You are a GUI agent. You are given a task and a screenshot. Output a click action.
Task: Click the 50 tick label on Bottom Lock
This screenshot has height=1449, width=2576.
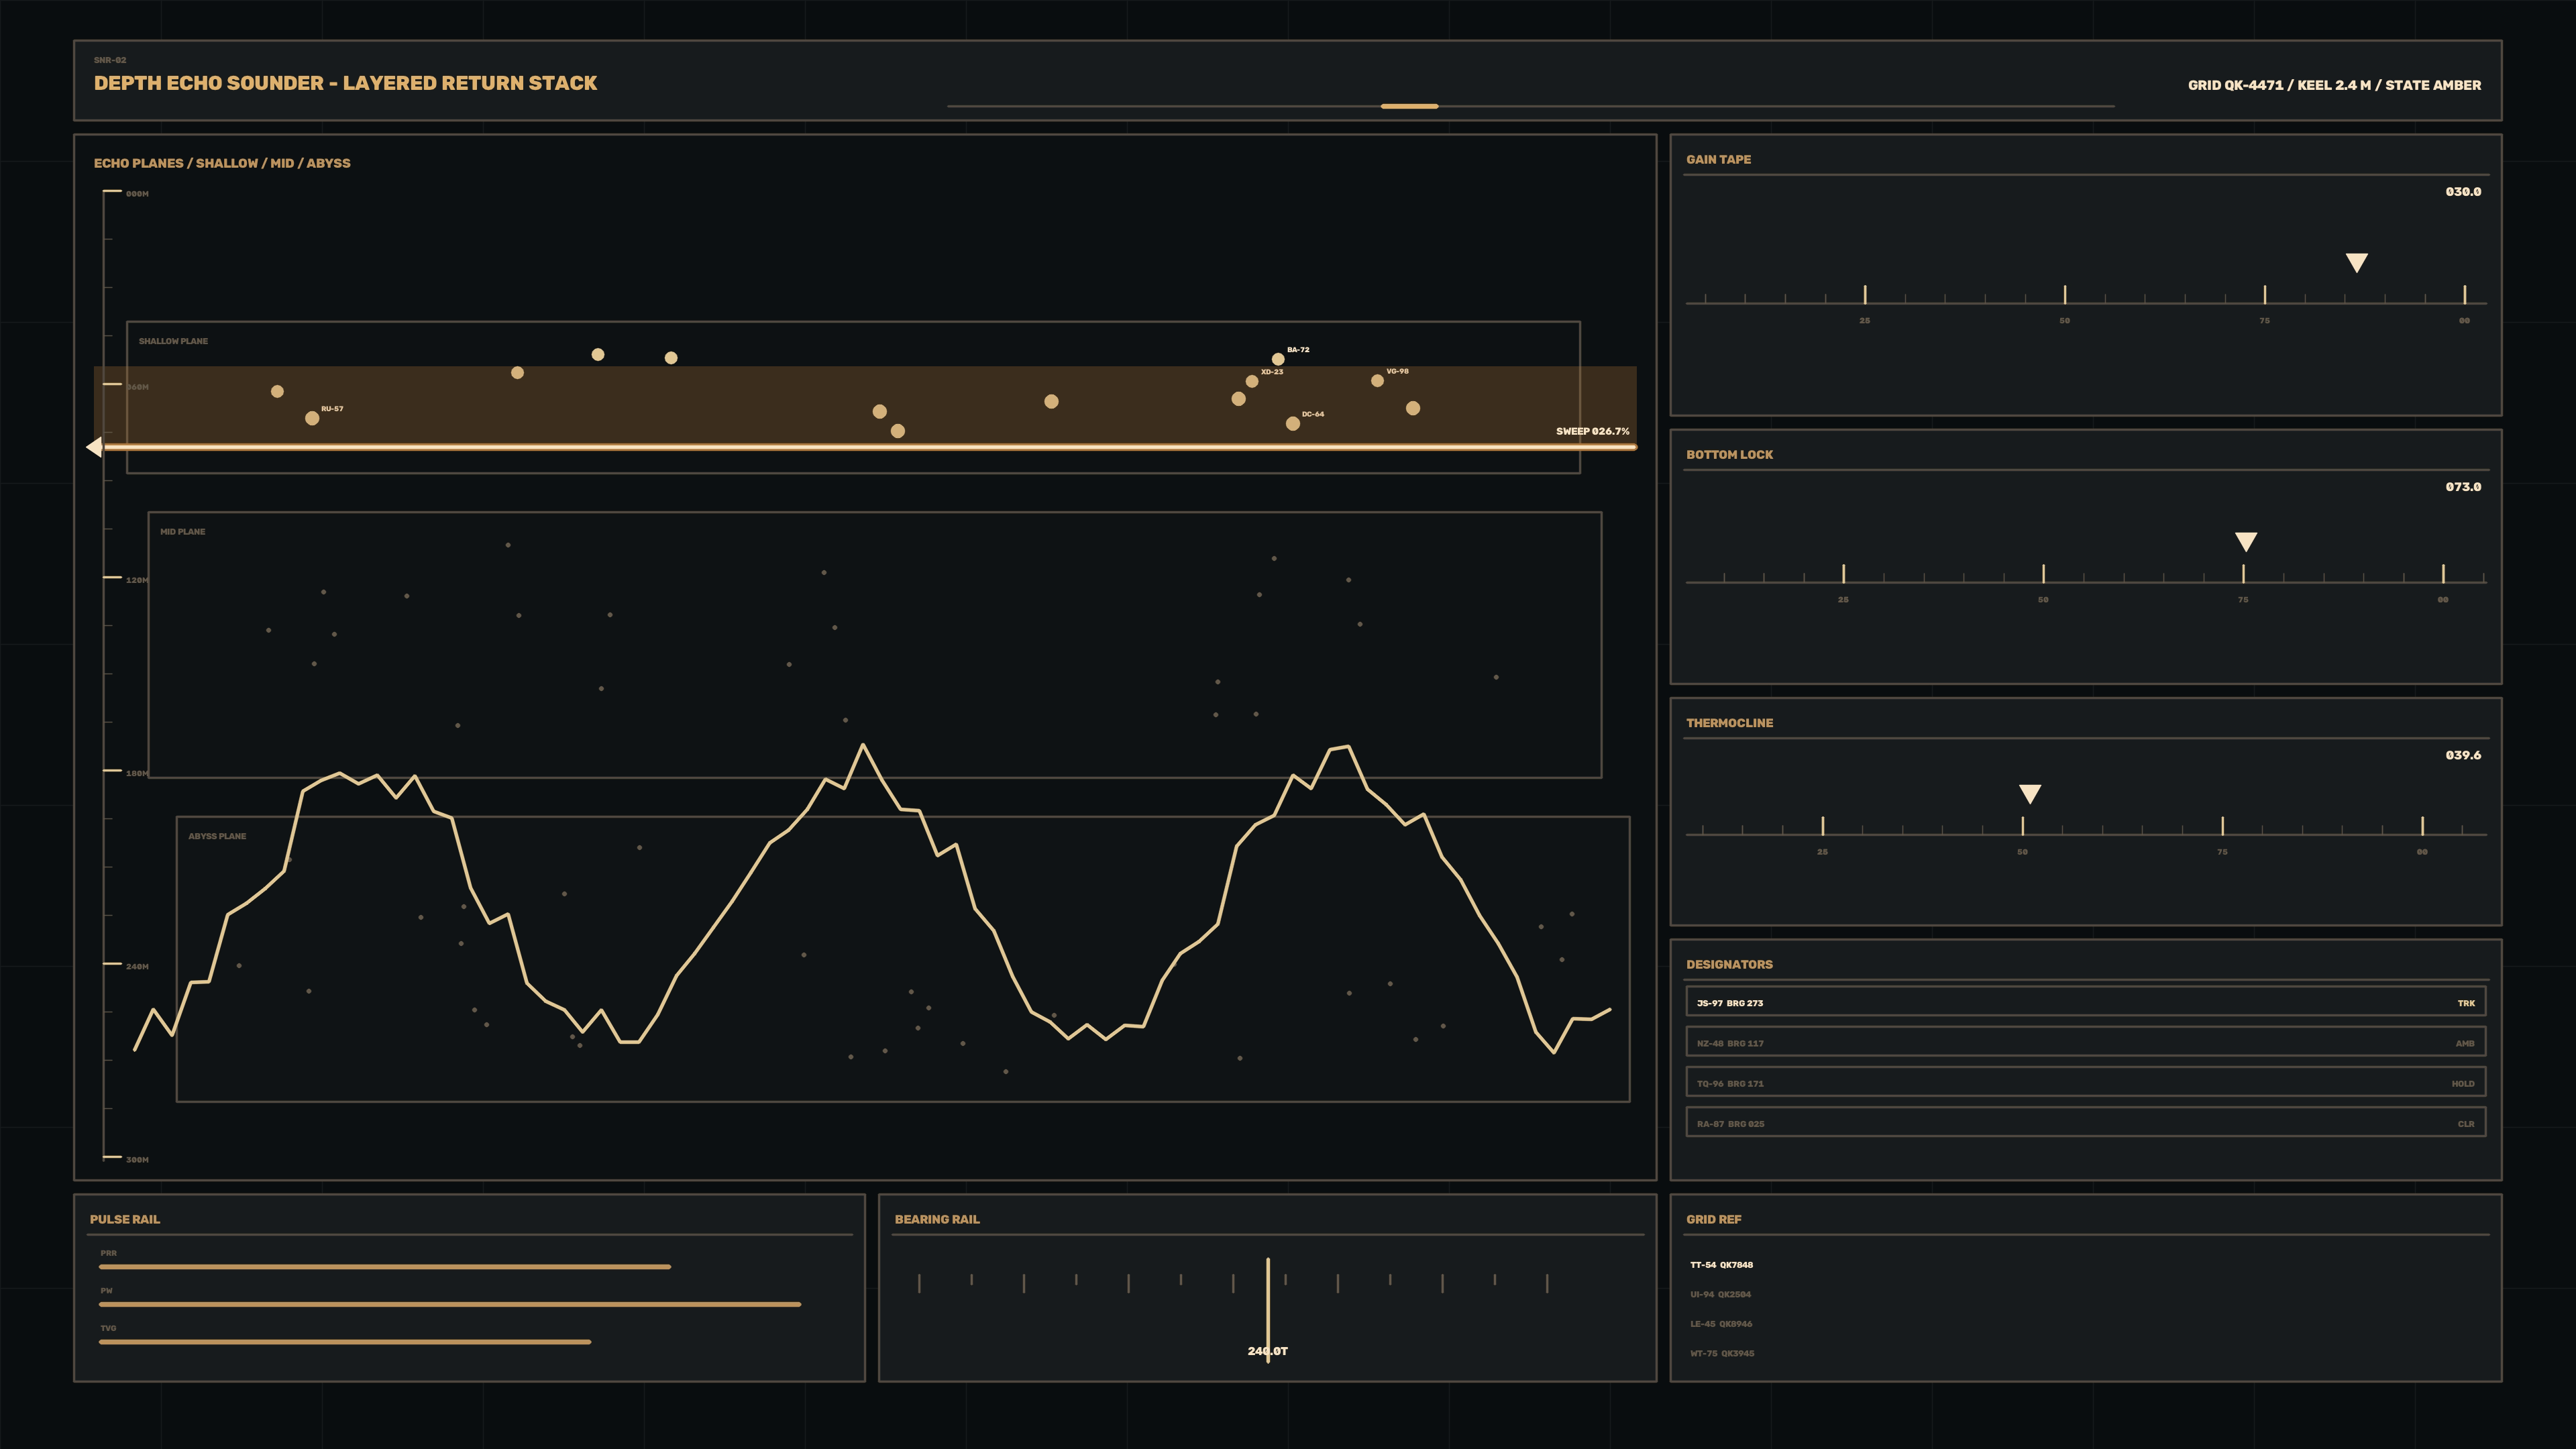point(2043,600)
